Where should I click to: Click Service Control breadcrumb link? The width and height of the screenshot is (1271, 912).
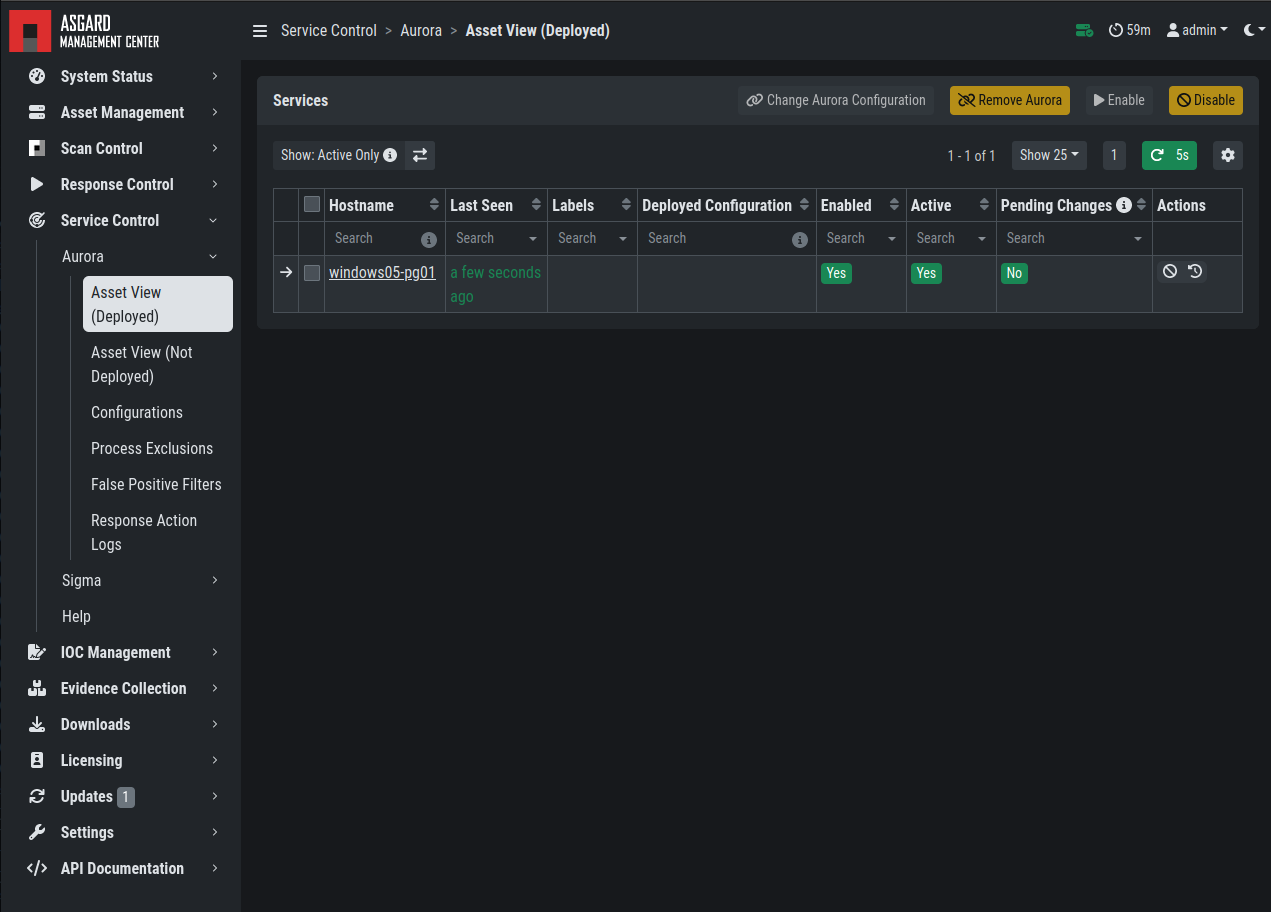pyautogui.click(x=329, y=31)
